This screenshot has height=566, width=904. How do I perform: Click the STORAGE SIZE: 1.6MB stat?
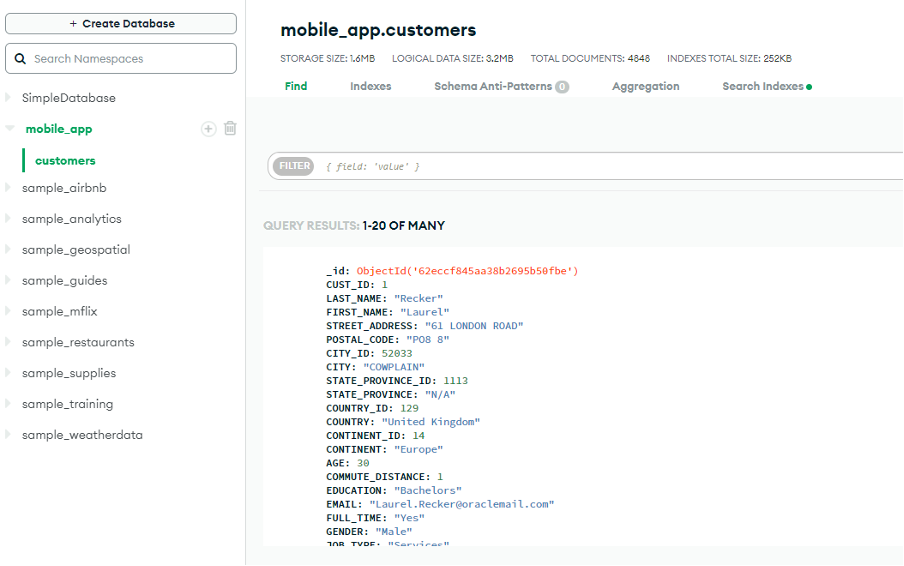tap(327, 59)
